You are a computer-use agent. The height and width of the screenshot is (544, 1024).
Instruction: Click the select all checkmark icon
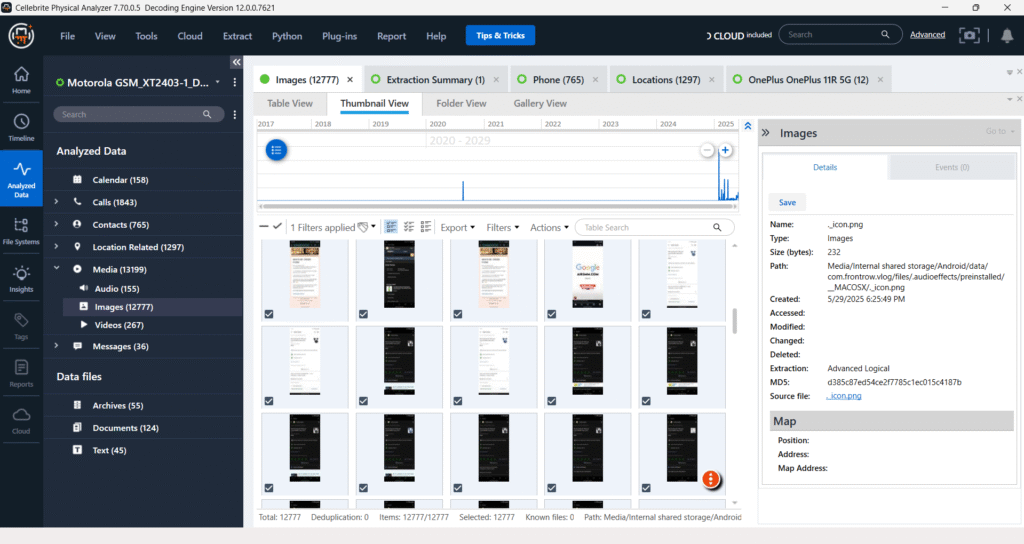[278, 227]
